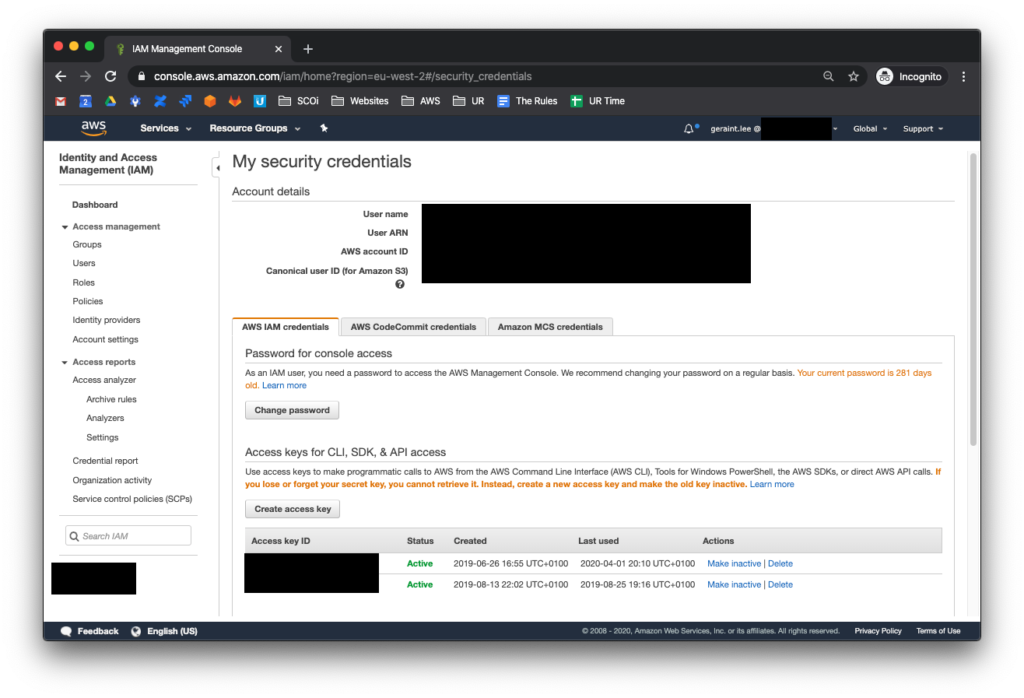Close the IAM Management Console tab
Viewport: 1024px width, 698px height.
[278, 49]
